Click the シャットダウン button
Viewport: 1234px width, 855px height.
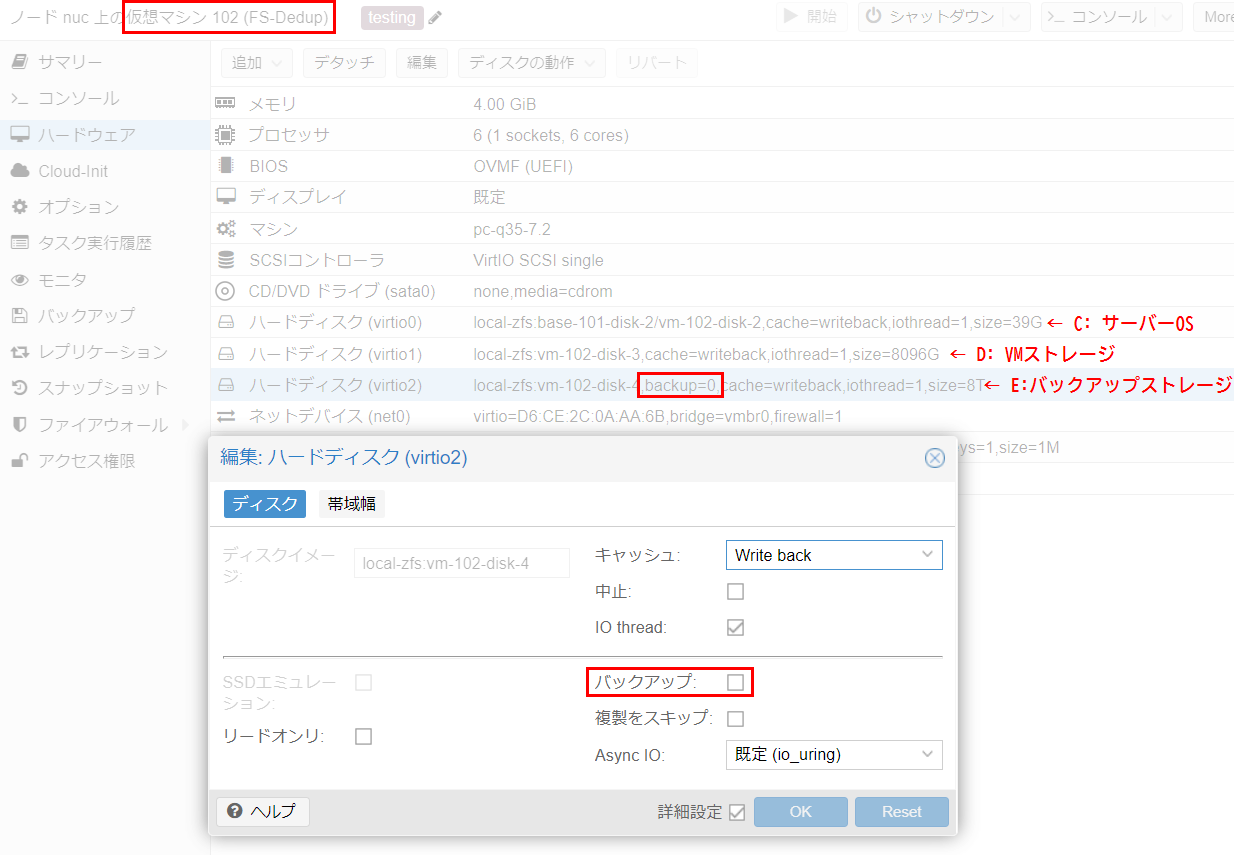[x=930, y=17]
